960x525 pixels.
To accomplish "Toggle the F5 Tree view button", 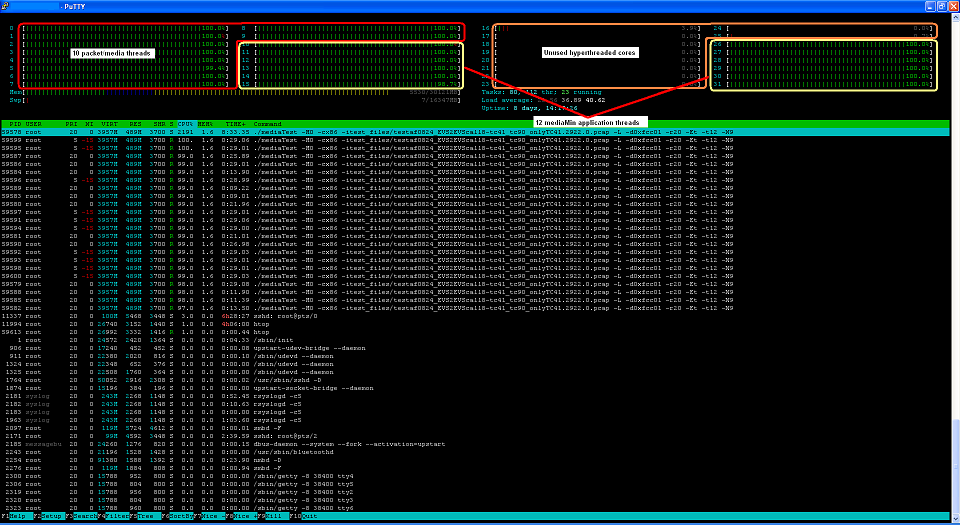I will click(x=146, y=516).
